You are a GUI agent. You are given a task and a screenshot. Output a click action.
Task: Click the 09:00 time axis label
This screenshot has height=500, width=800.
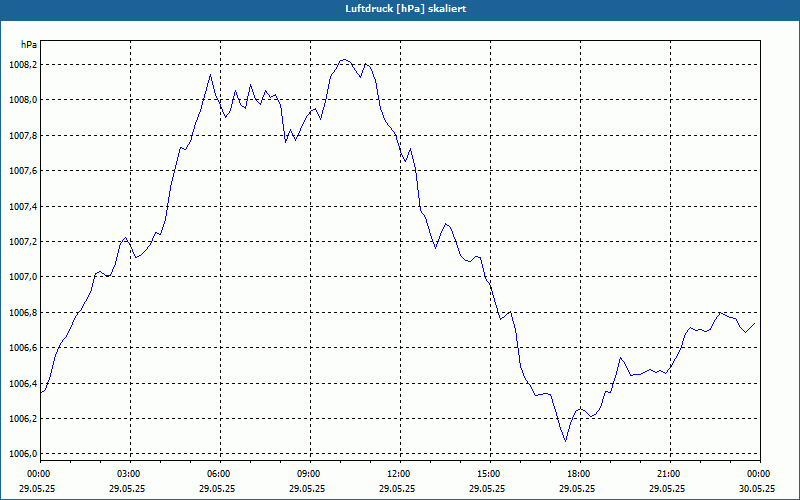[310, 474]
